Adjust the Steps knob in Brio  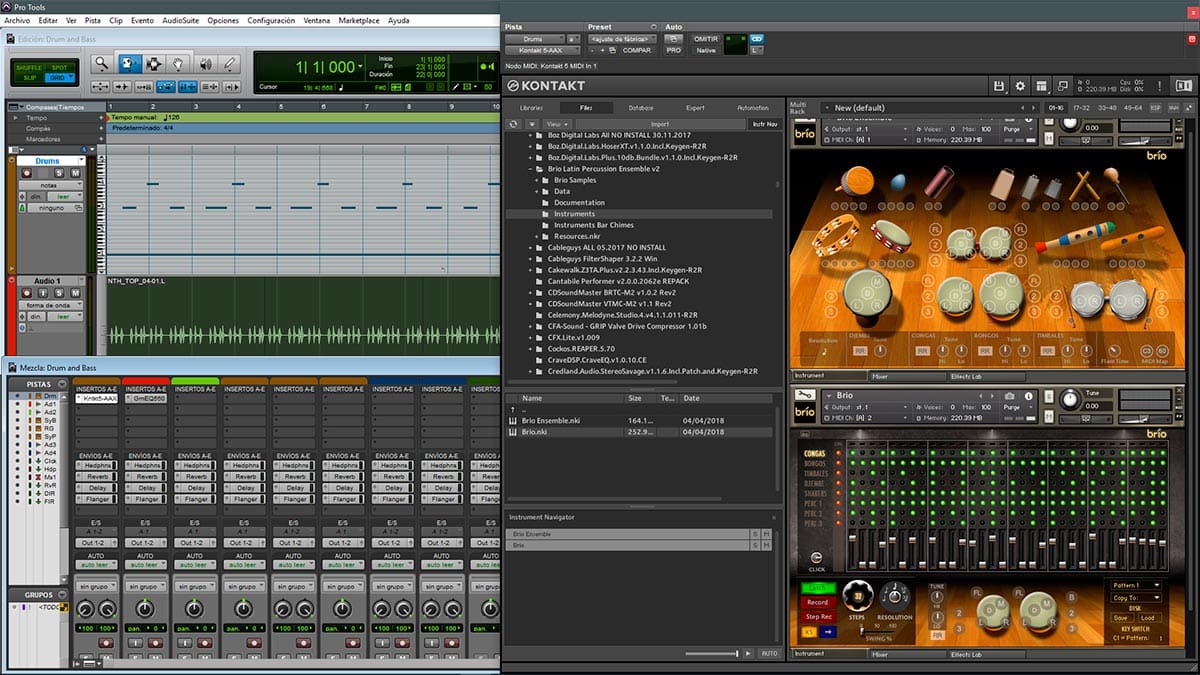tap(857, 596)
